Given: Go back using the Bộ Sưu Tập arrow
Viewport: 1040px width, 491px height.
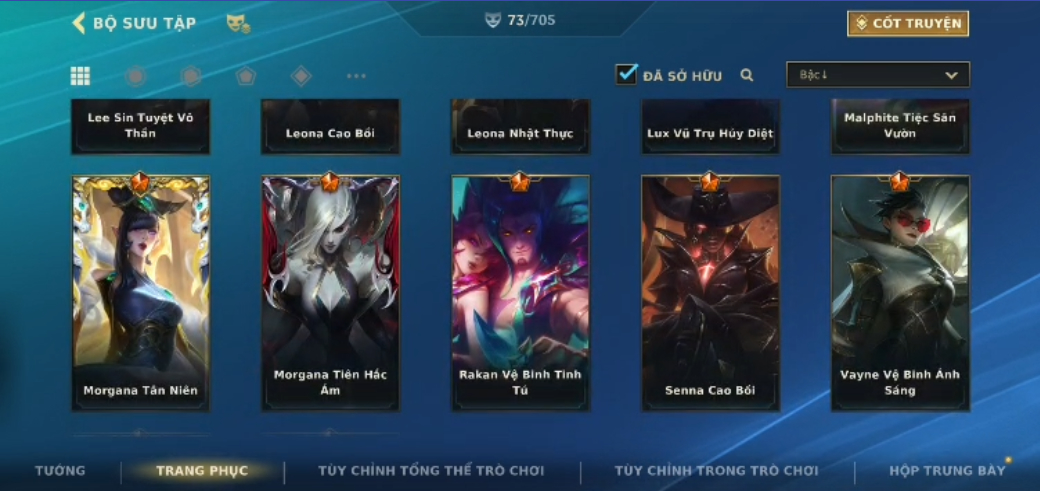Looking at the screenshot, I should click(x=78, y=23).
